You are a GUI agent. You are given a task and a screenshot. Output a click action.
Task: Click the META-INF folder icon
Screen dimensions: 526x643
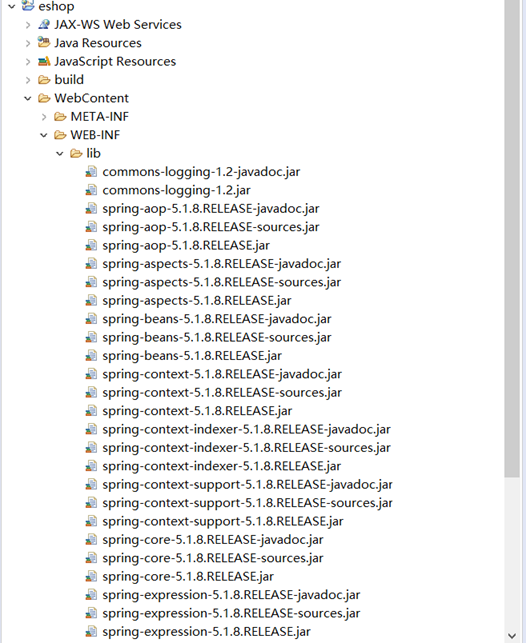point(60,116)
